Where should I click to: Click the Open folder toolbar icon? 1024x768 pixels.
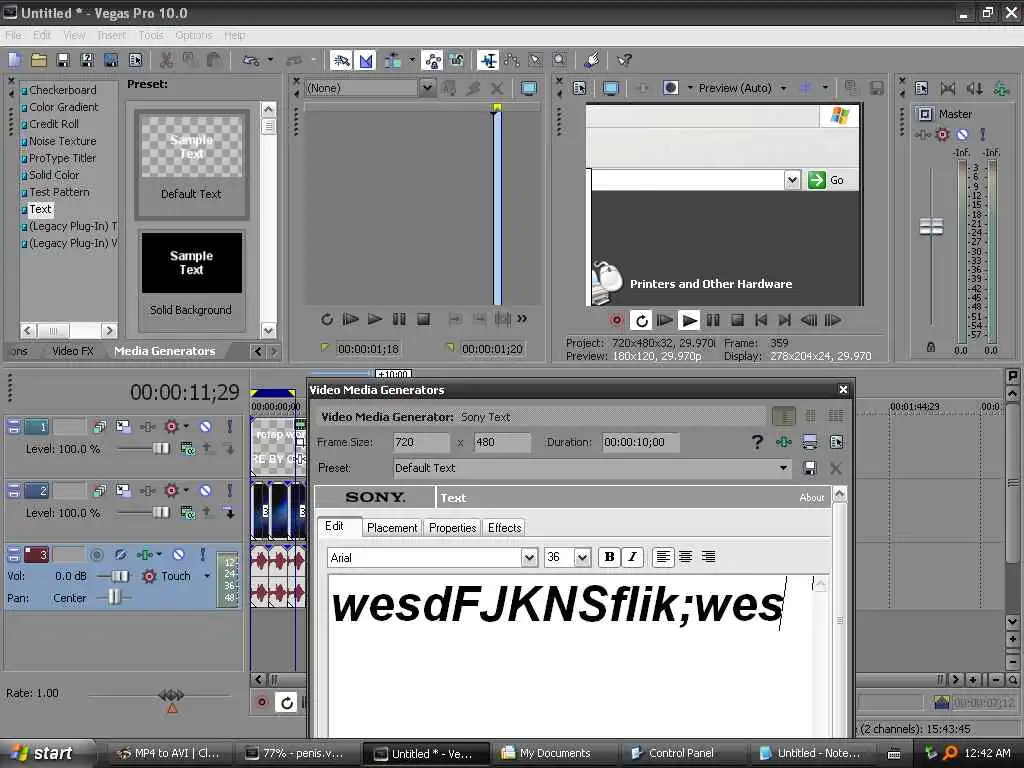coord(39,61)
